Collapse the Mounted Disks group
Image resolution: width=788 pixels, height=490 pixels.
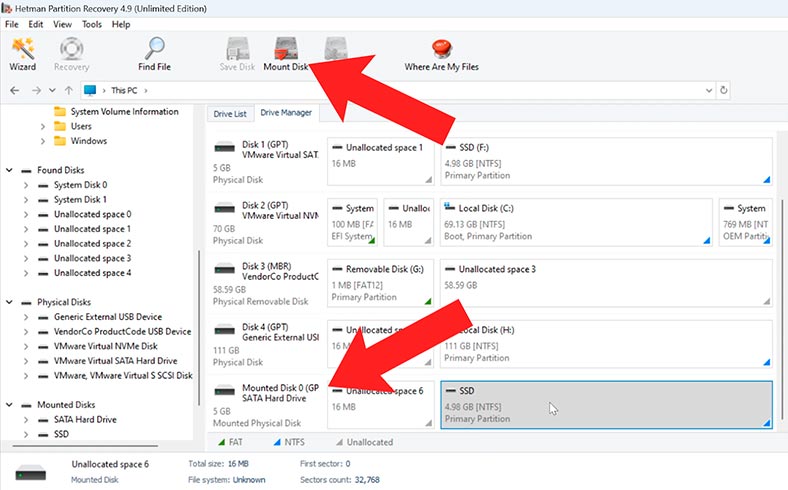[x=10, y=405]
